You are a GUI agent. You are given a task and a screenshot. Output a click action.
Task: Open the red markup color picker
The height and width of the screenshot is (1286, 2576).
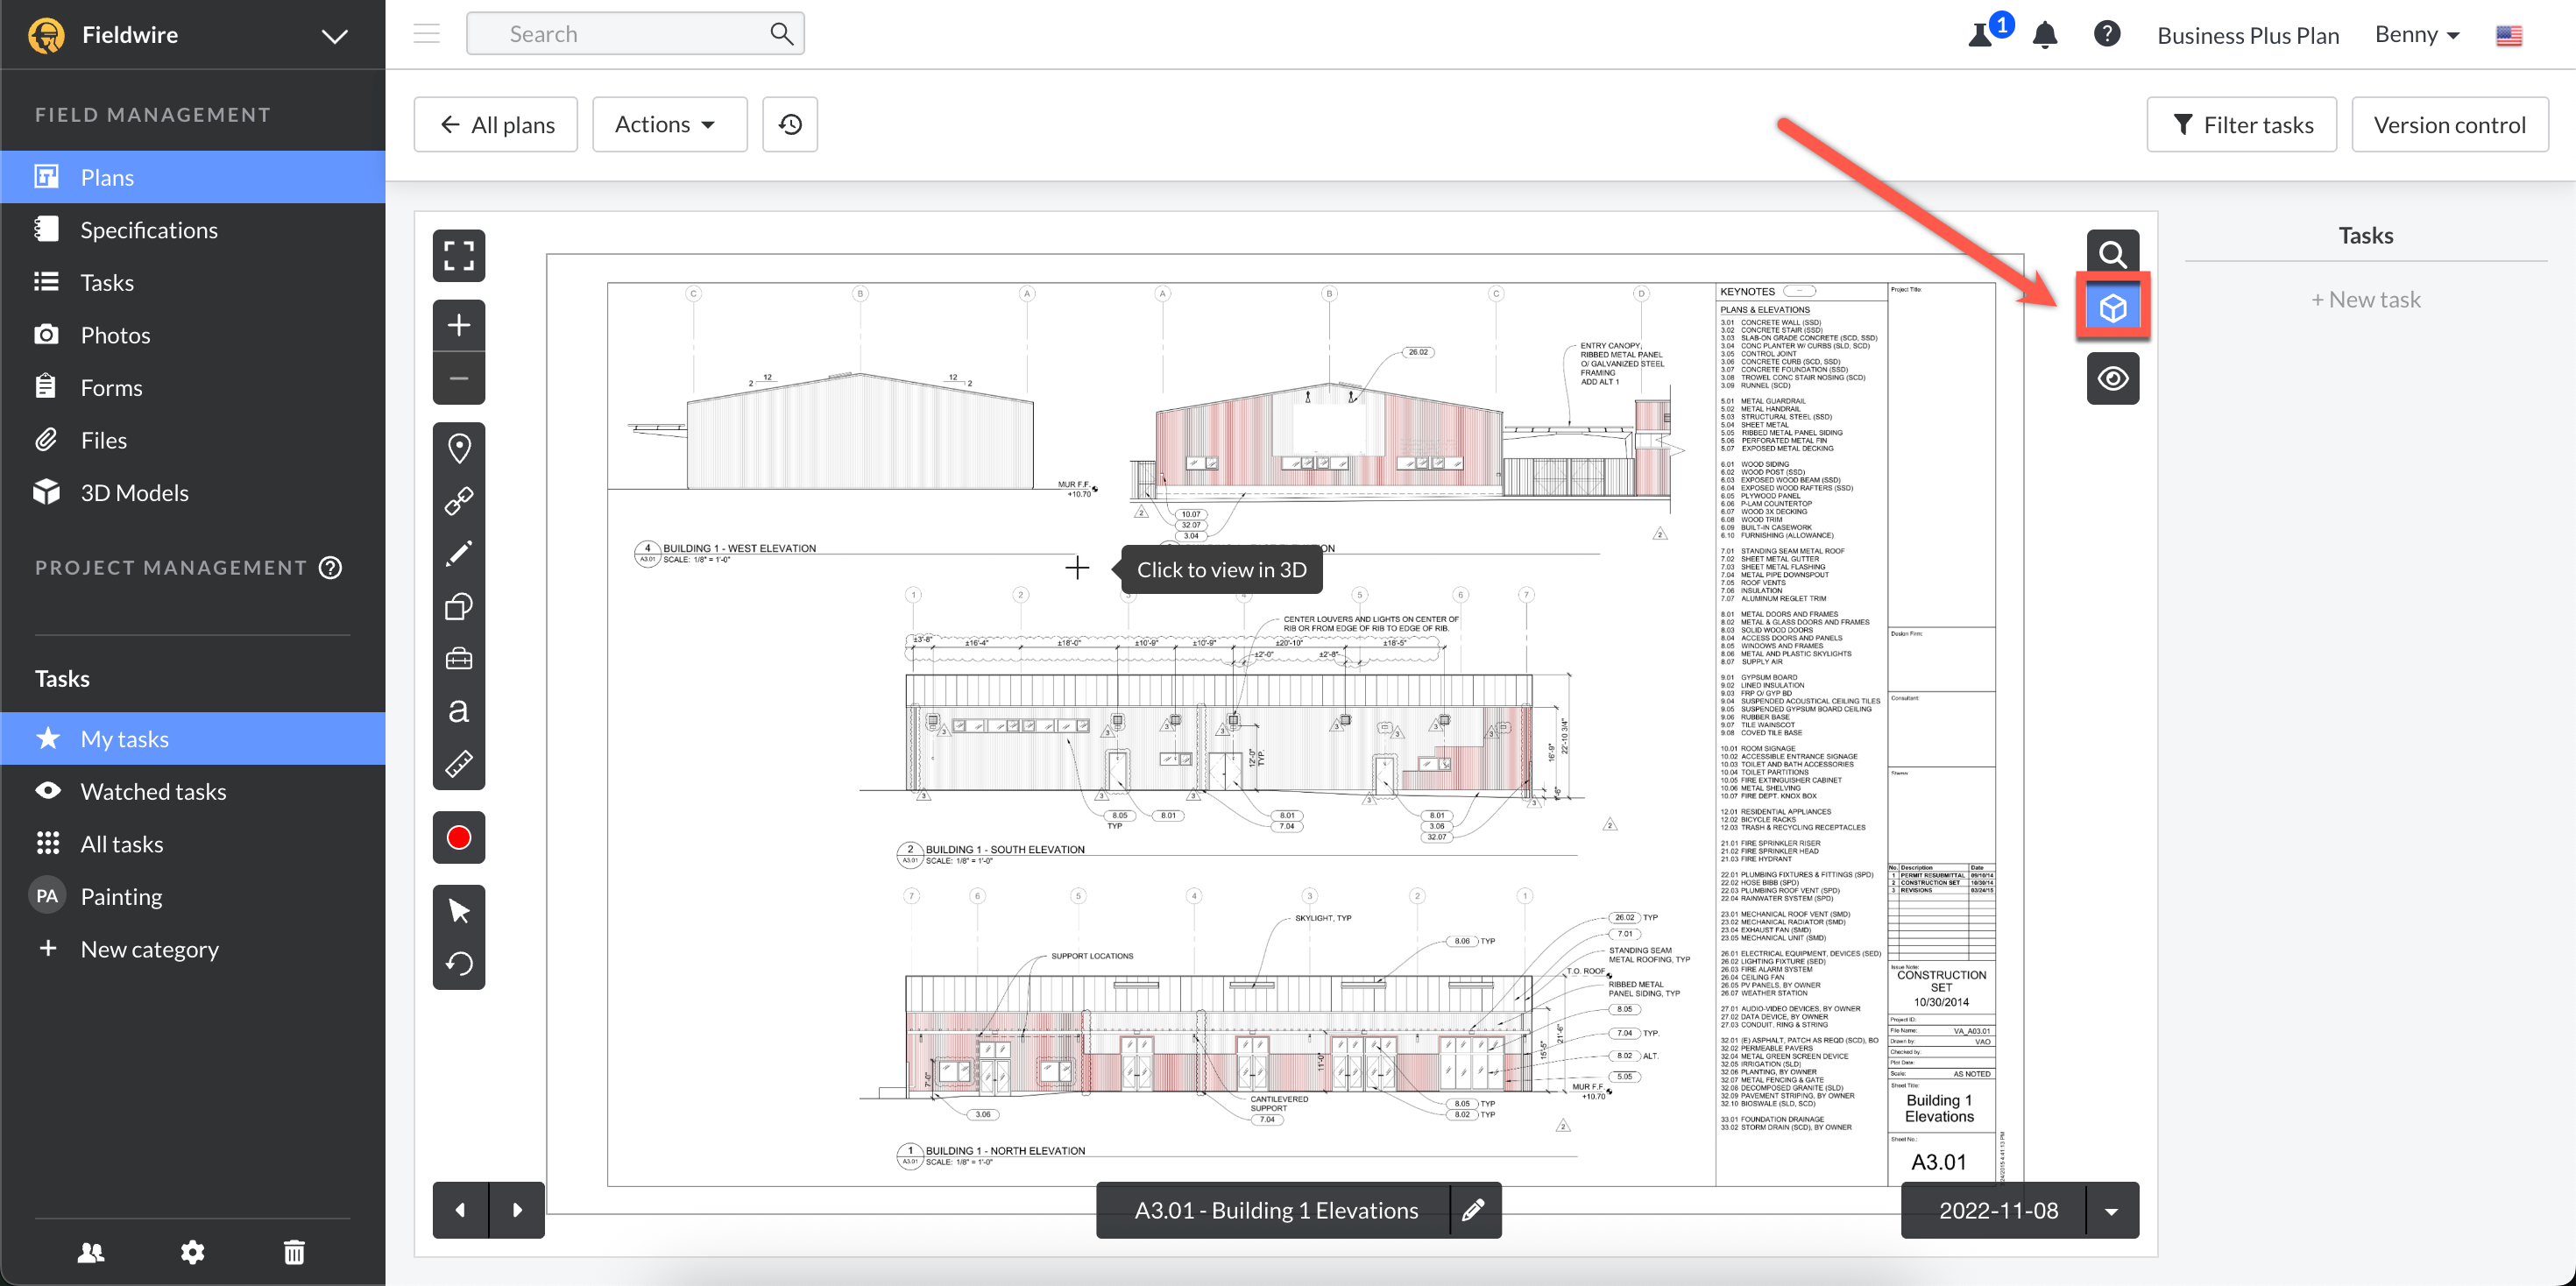tap(459, 837)
